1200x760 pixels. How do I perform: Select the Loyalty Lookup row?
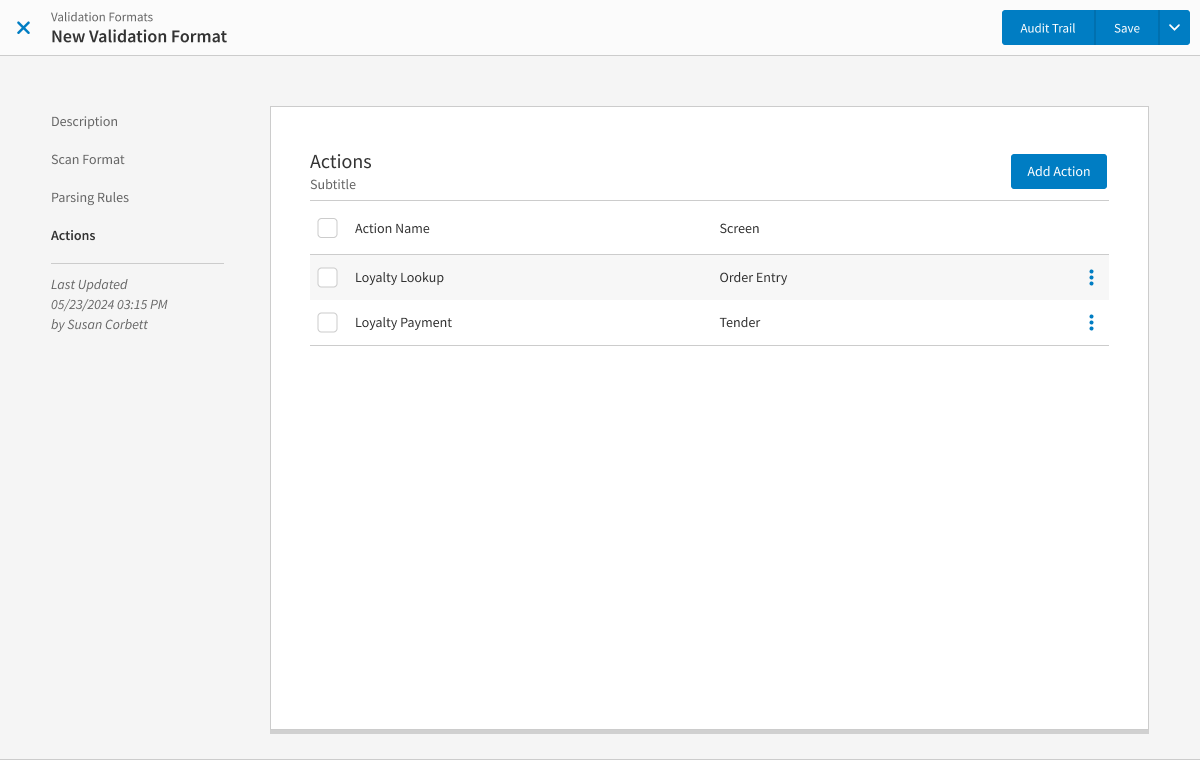pyautogui.click(x=399, y=277)
